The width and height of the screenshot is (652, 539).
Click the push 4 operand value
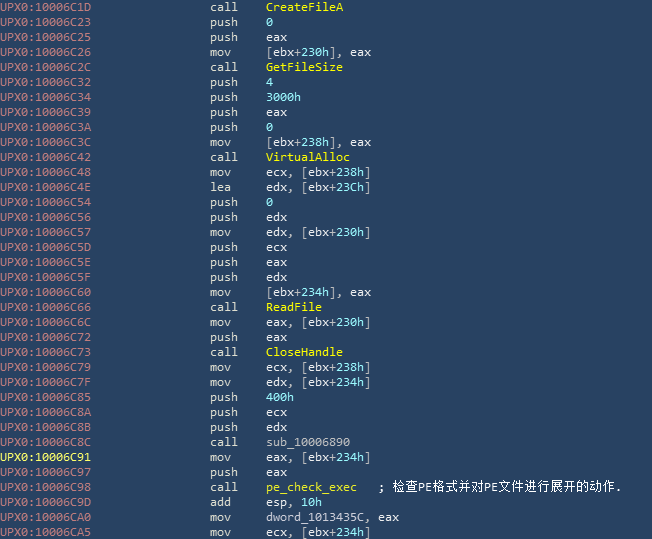270,82
